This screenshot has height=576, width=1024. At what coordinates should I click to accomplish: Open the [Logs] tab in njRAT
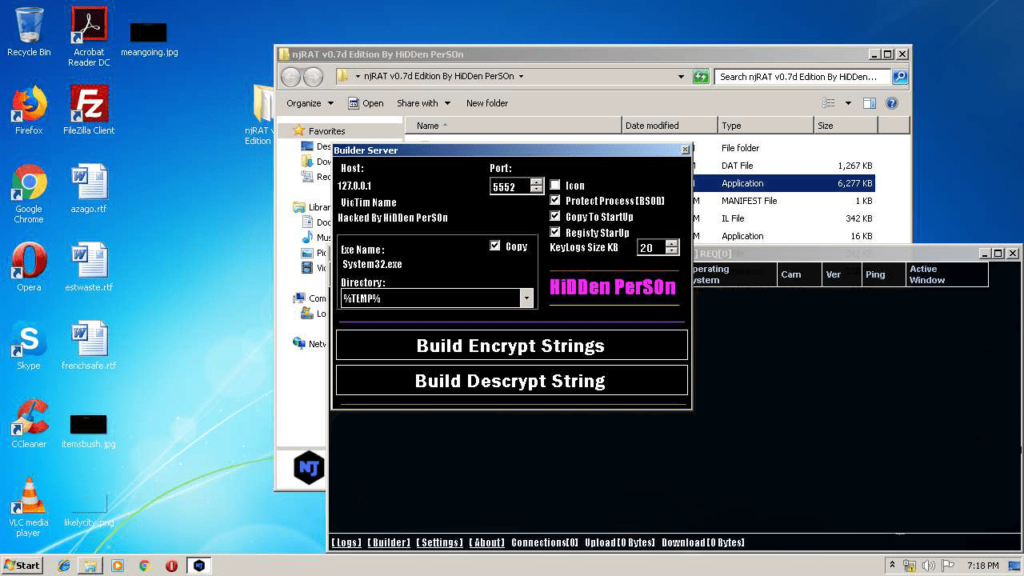tap(346, 543)
